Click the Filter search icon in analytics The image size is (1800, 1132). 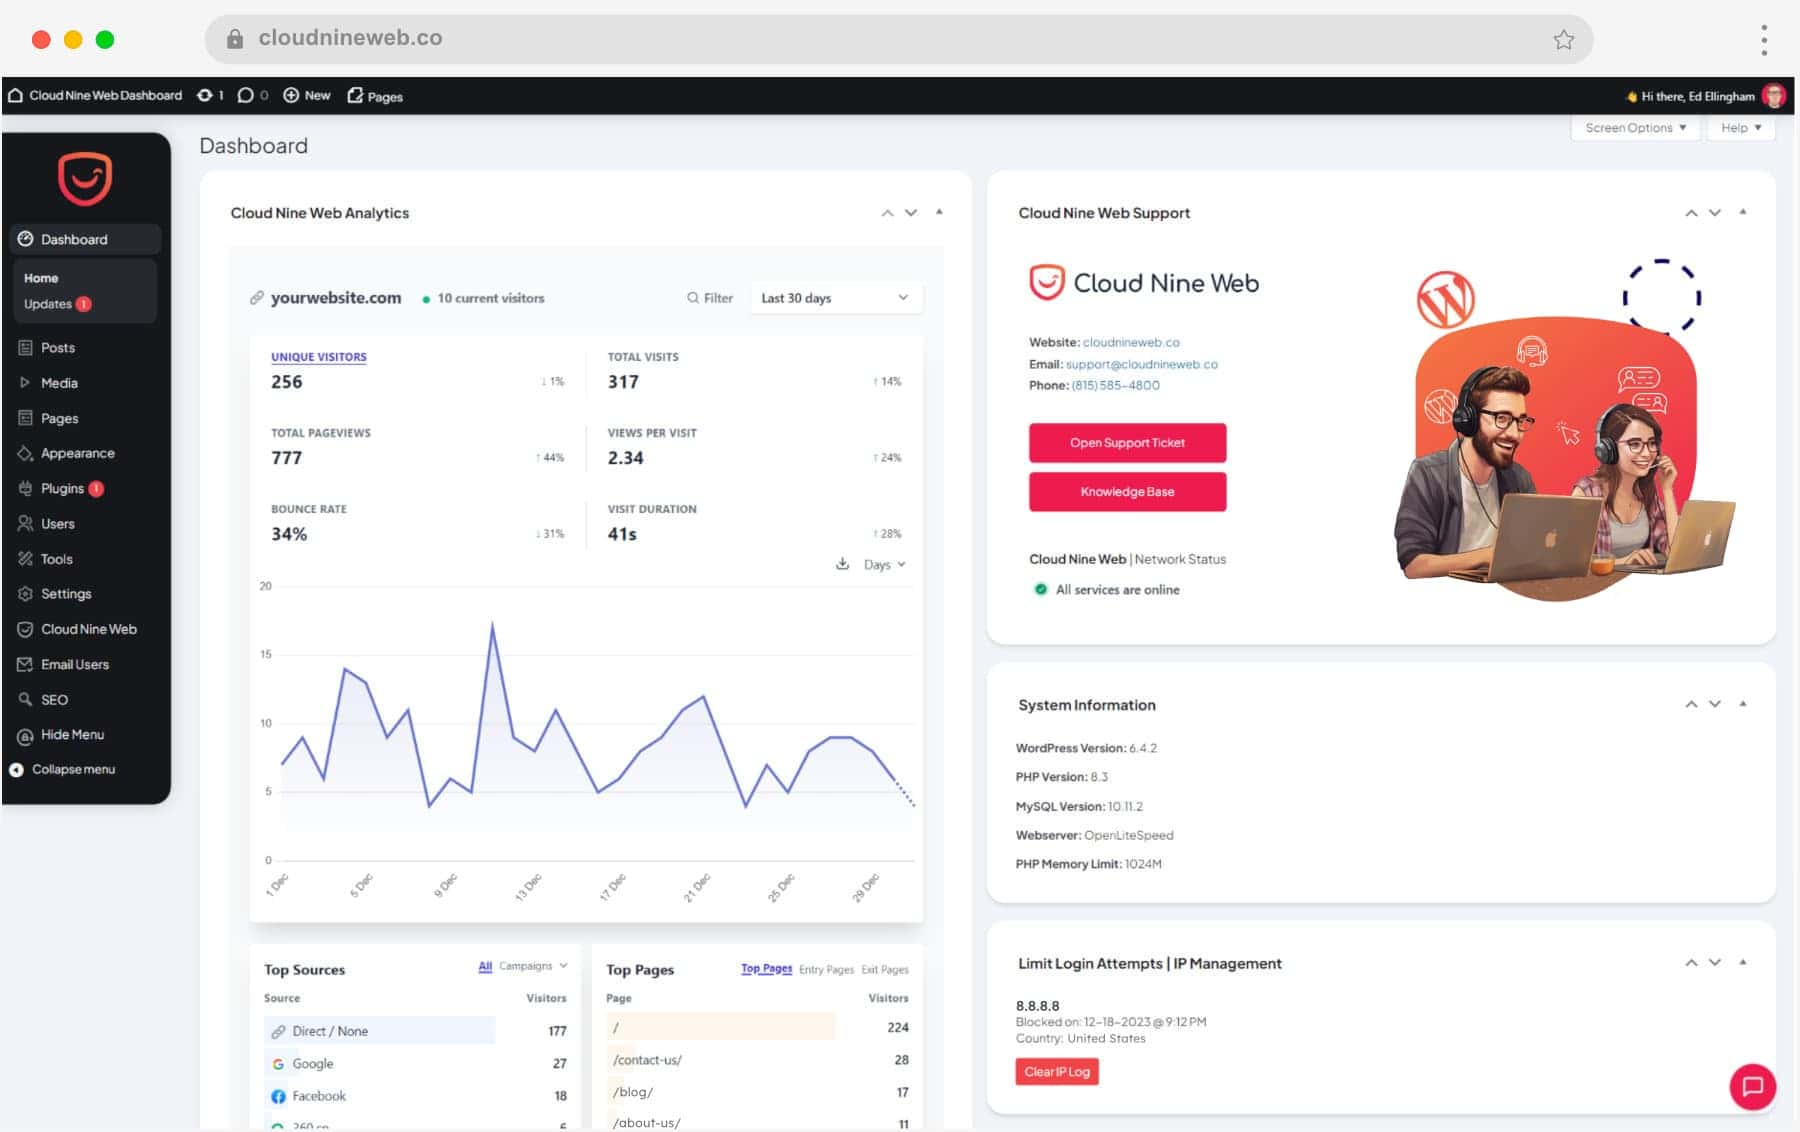pyautogui.click(x=693, y=298)
